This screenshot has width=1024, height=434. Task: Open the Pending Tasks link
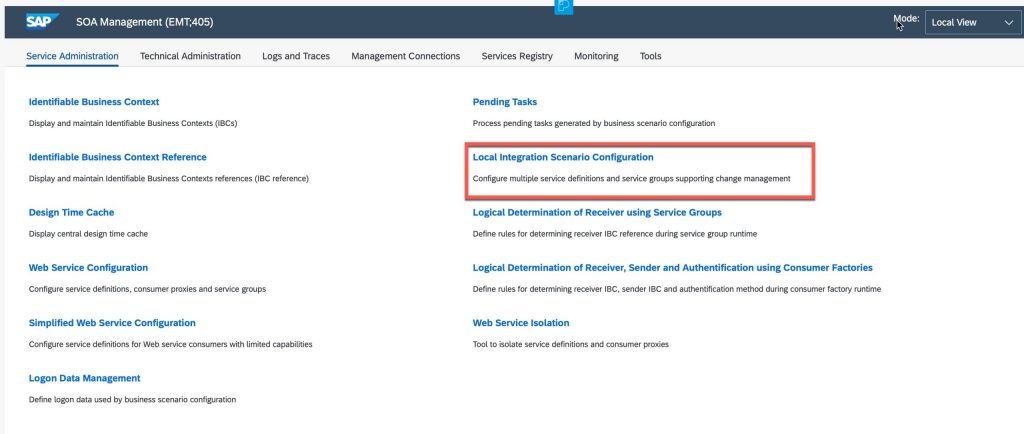505,102
